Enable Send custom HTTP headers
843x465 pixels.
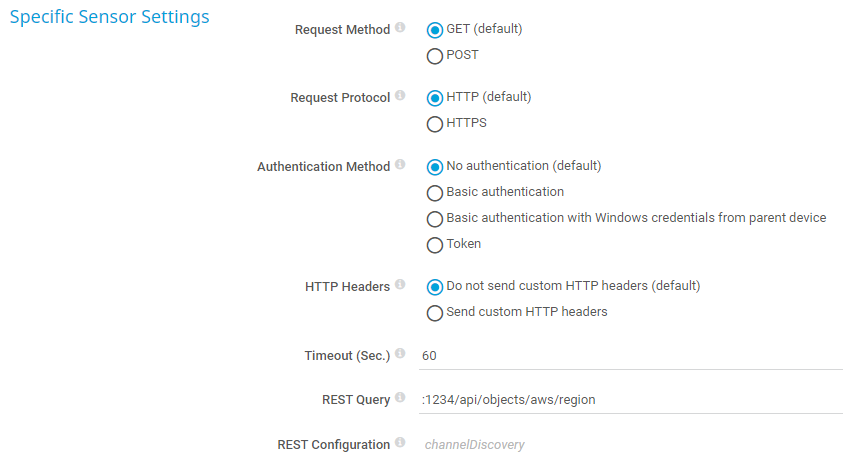coord(435,313)
